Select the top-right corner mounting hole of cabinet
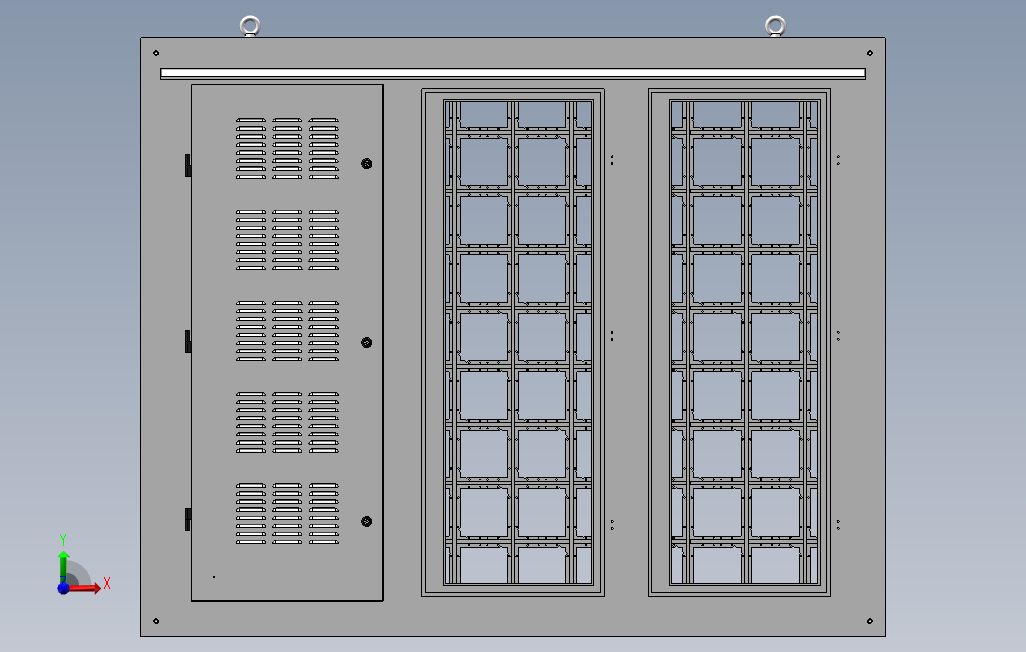 pyautogui.click(x=870, y=53)
